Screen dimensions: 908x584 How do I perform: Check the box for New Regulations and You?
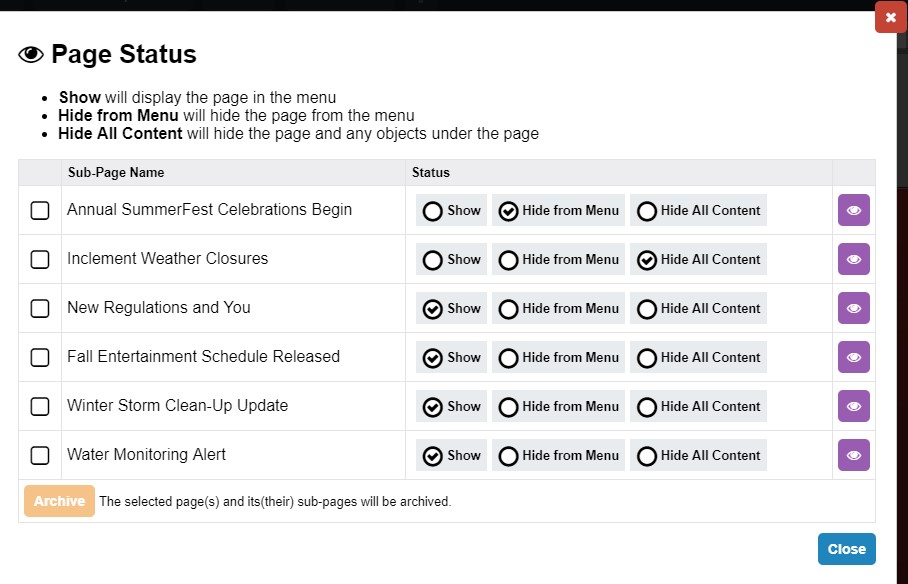click(x=39, y=308)
